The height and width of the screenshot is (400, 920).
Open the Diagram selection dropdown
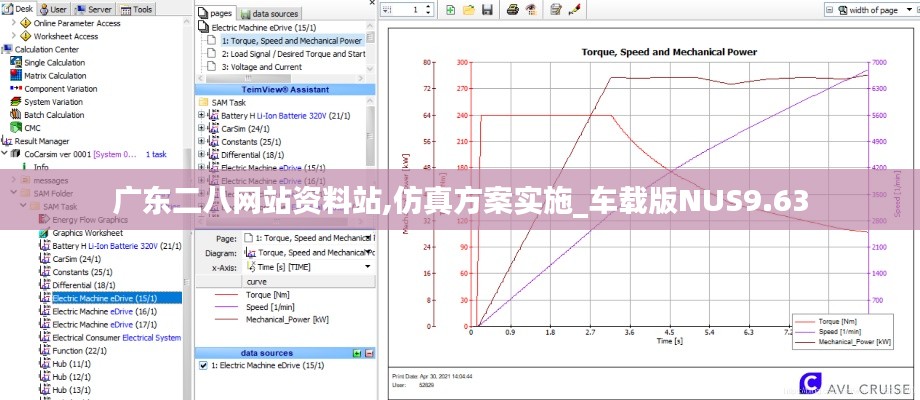(368, 252)
